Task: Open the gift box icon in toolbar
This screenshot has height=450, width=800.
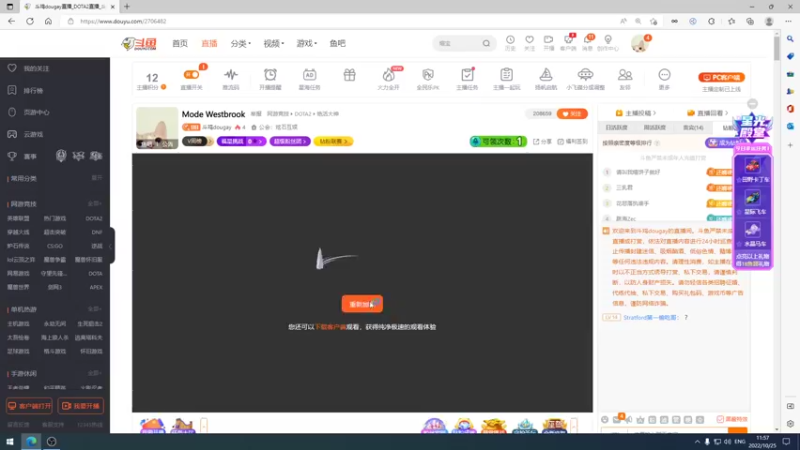Action: point(349,76)
